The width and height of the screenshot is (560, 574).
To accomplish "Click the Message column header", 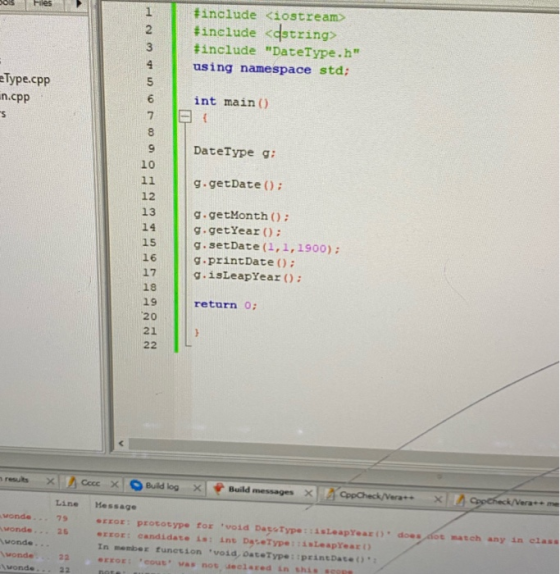I will tap(116, 506).
